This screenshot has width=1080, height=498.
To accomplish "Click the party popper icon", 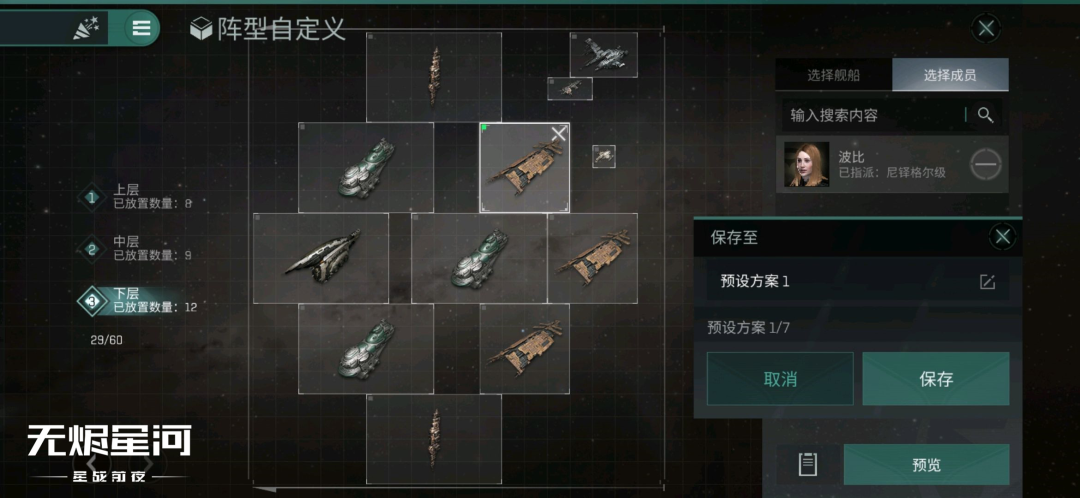I will (87, 28).
